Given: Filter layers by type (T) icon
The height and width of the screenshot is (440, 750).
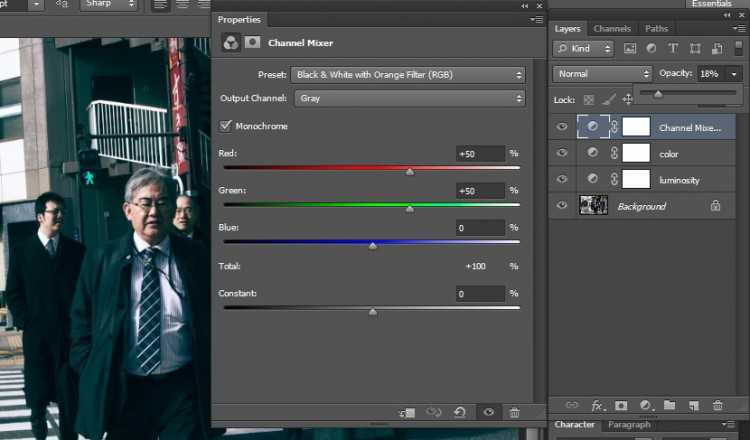Looking at the screenshot, I should point(672,48).
